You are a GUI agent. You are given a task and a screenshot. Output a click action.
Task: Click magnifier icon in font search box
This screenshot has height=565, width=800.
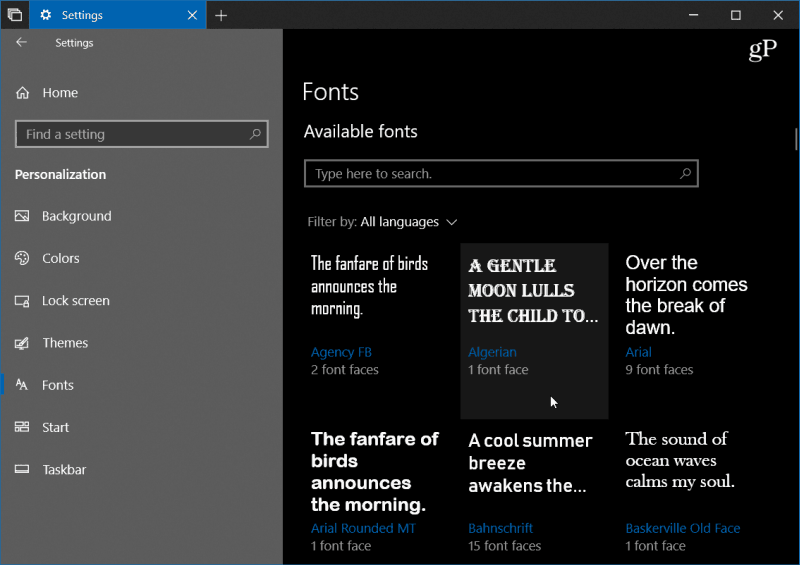pyautogui.click(x=685, y=174)
